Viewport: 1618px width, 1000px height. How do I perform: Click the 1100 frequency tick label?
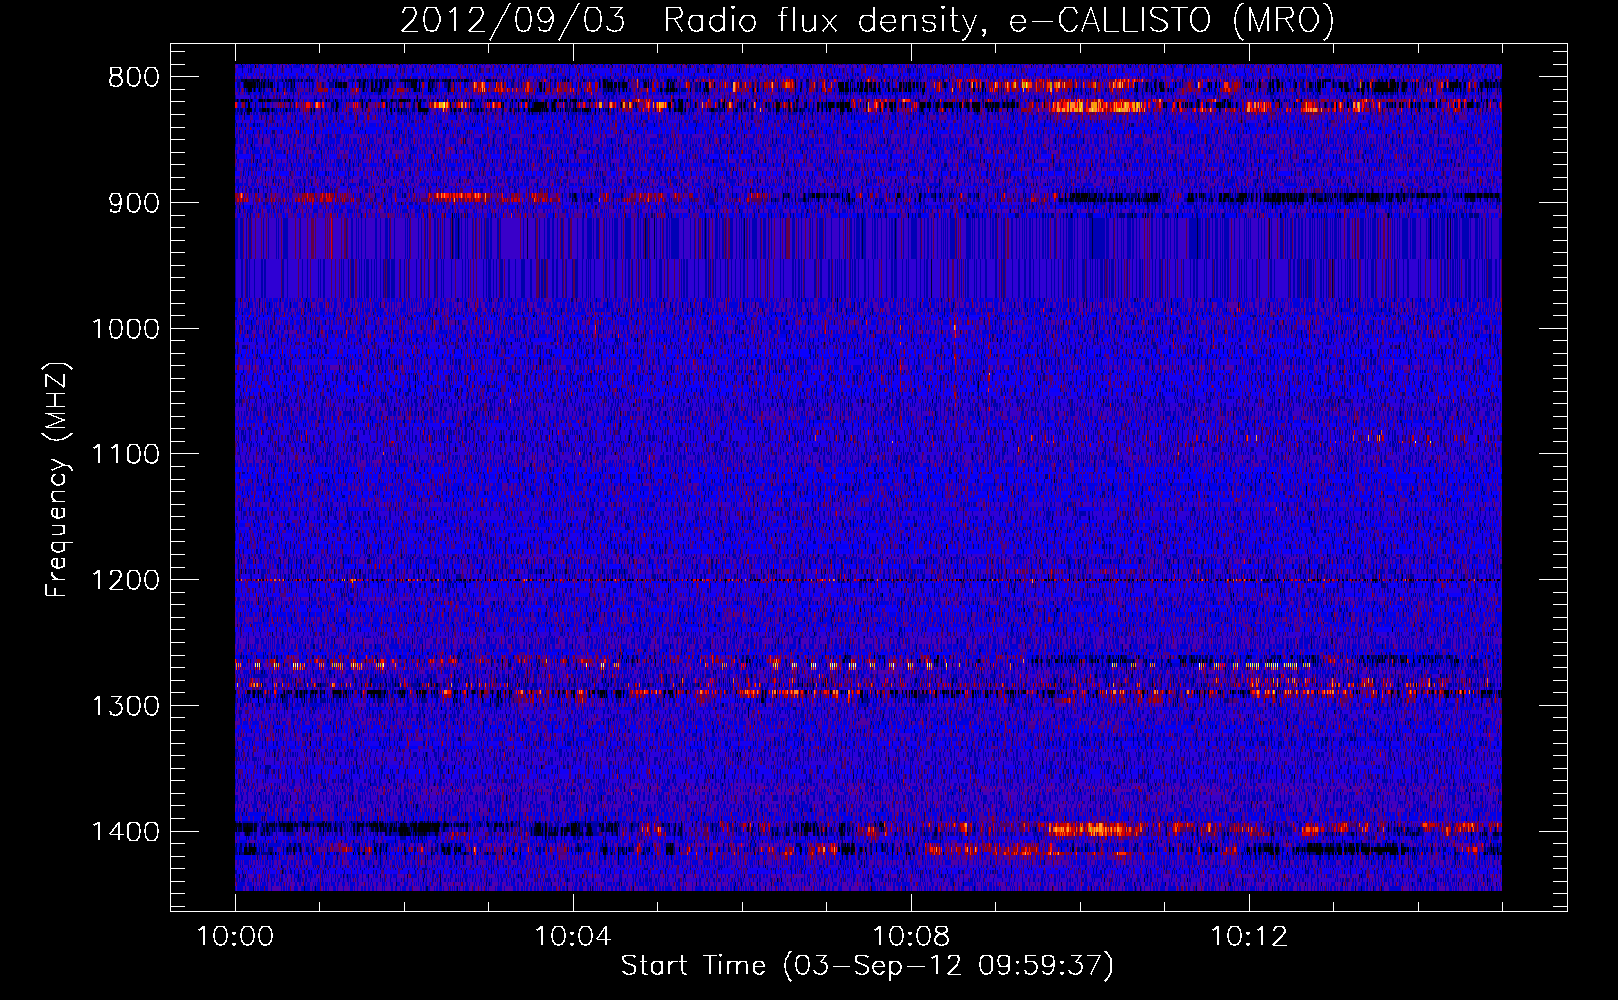click(x=125, y=455)
